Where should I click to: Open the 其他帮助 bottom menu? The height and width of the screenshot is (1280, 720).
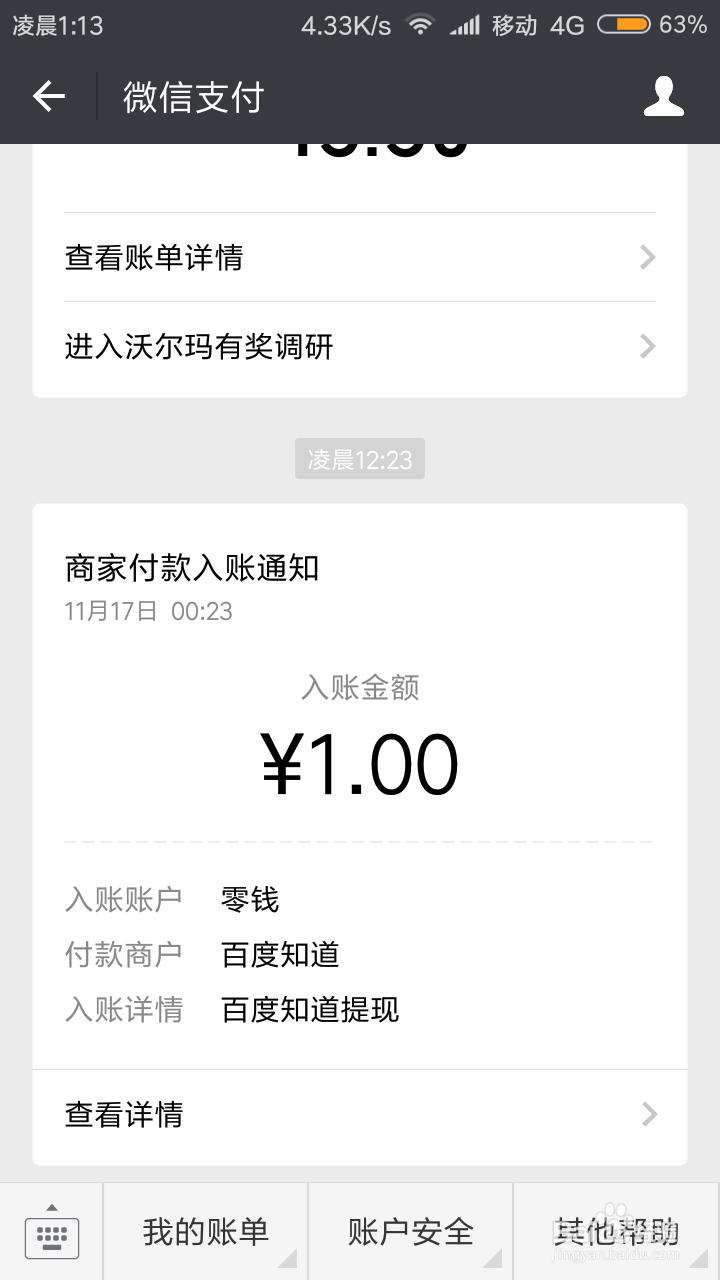616,1232
